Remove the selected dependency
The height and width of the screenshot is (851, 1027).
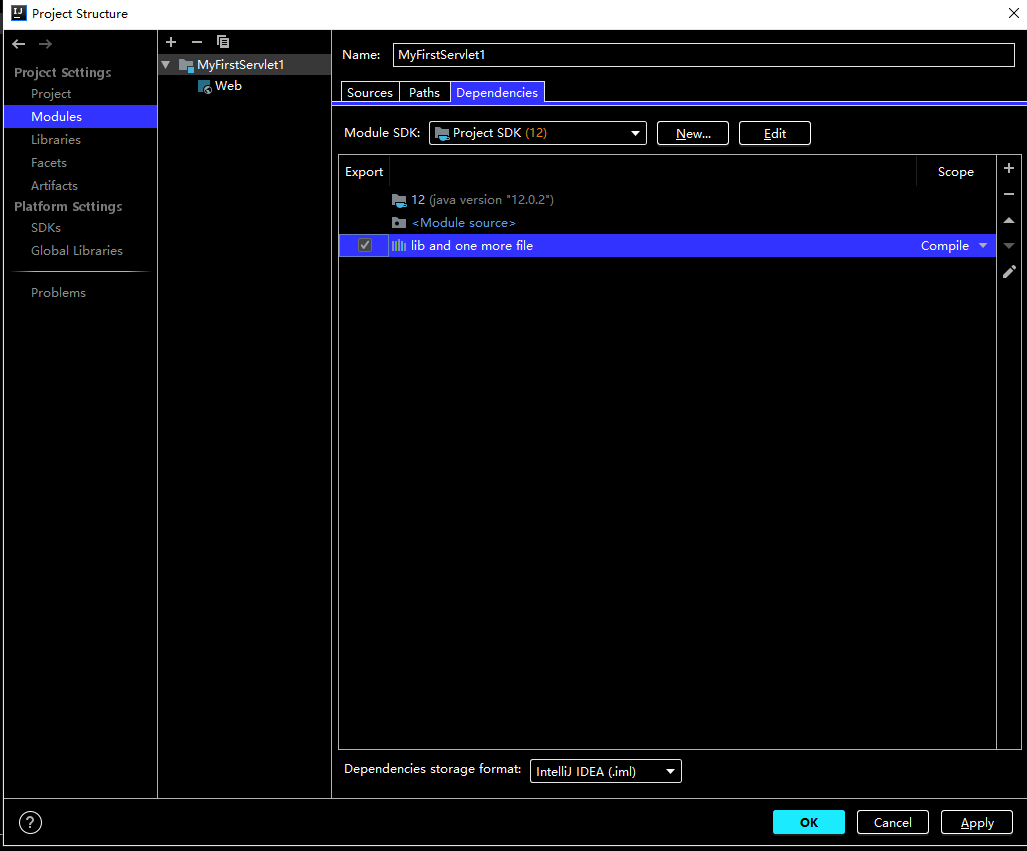(1009, 194)
